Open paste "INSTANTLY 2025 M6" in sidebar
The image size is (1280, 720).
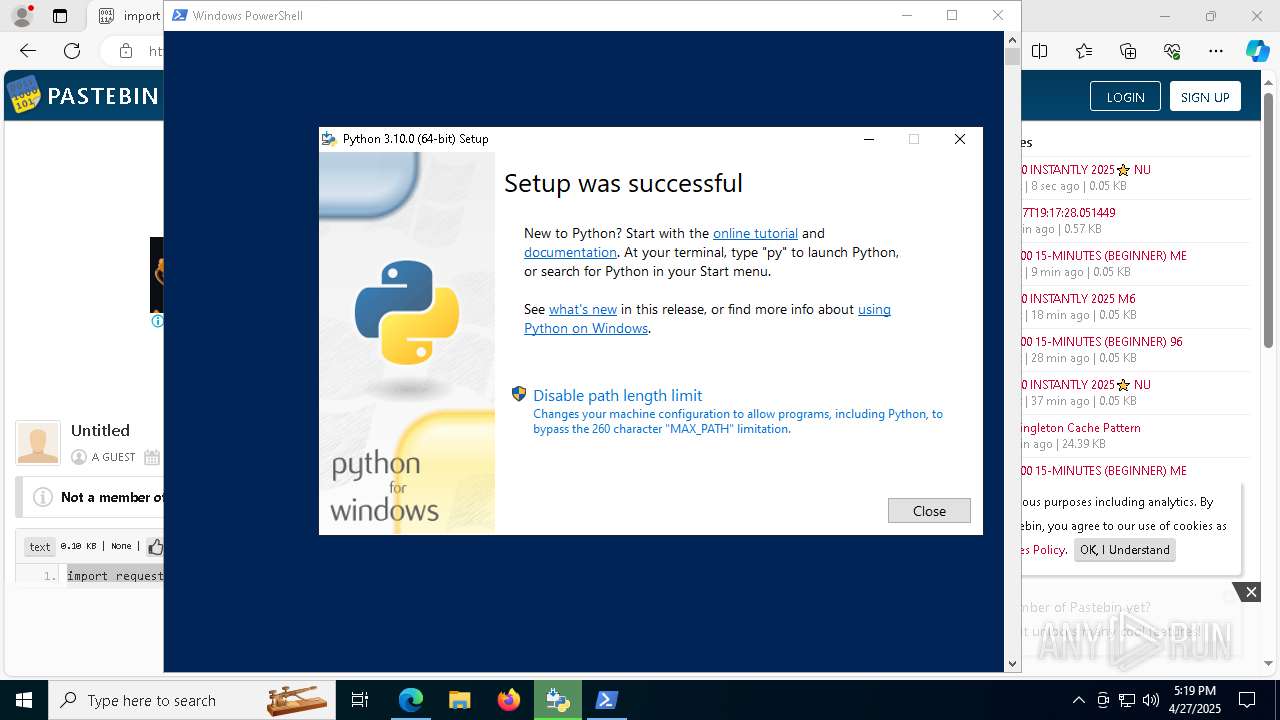(x=1078, y=298)
